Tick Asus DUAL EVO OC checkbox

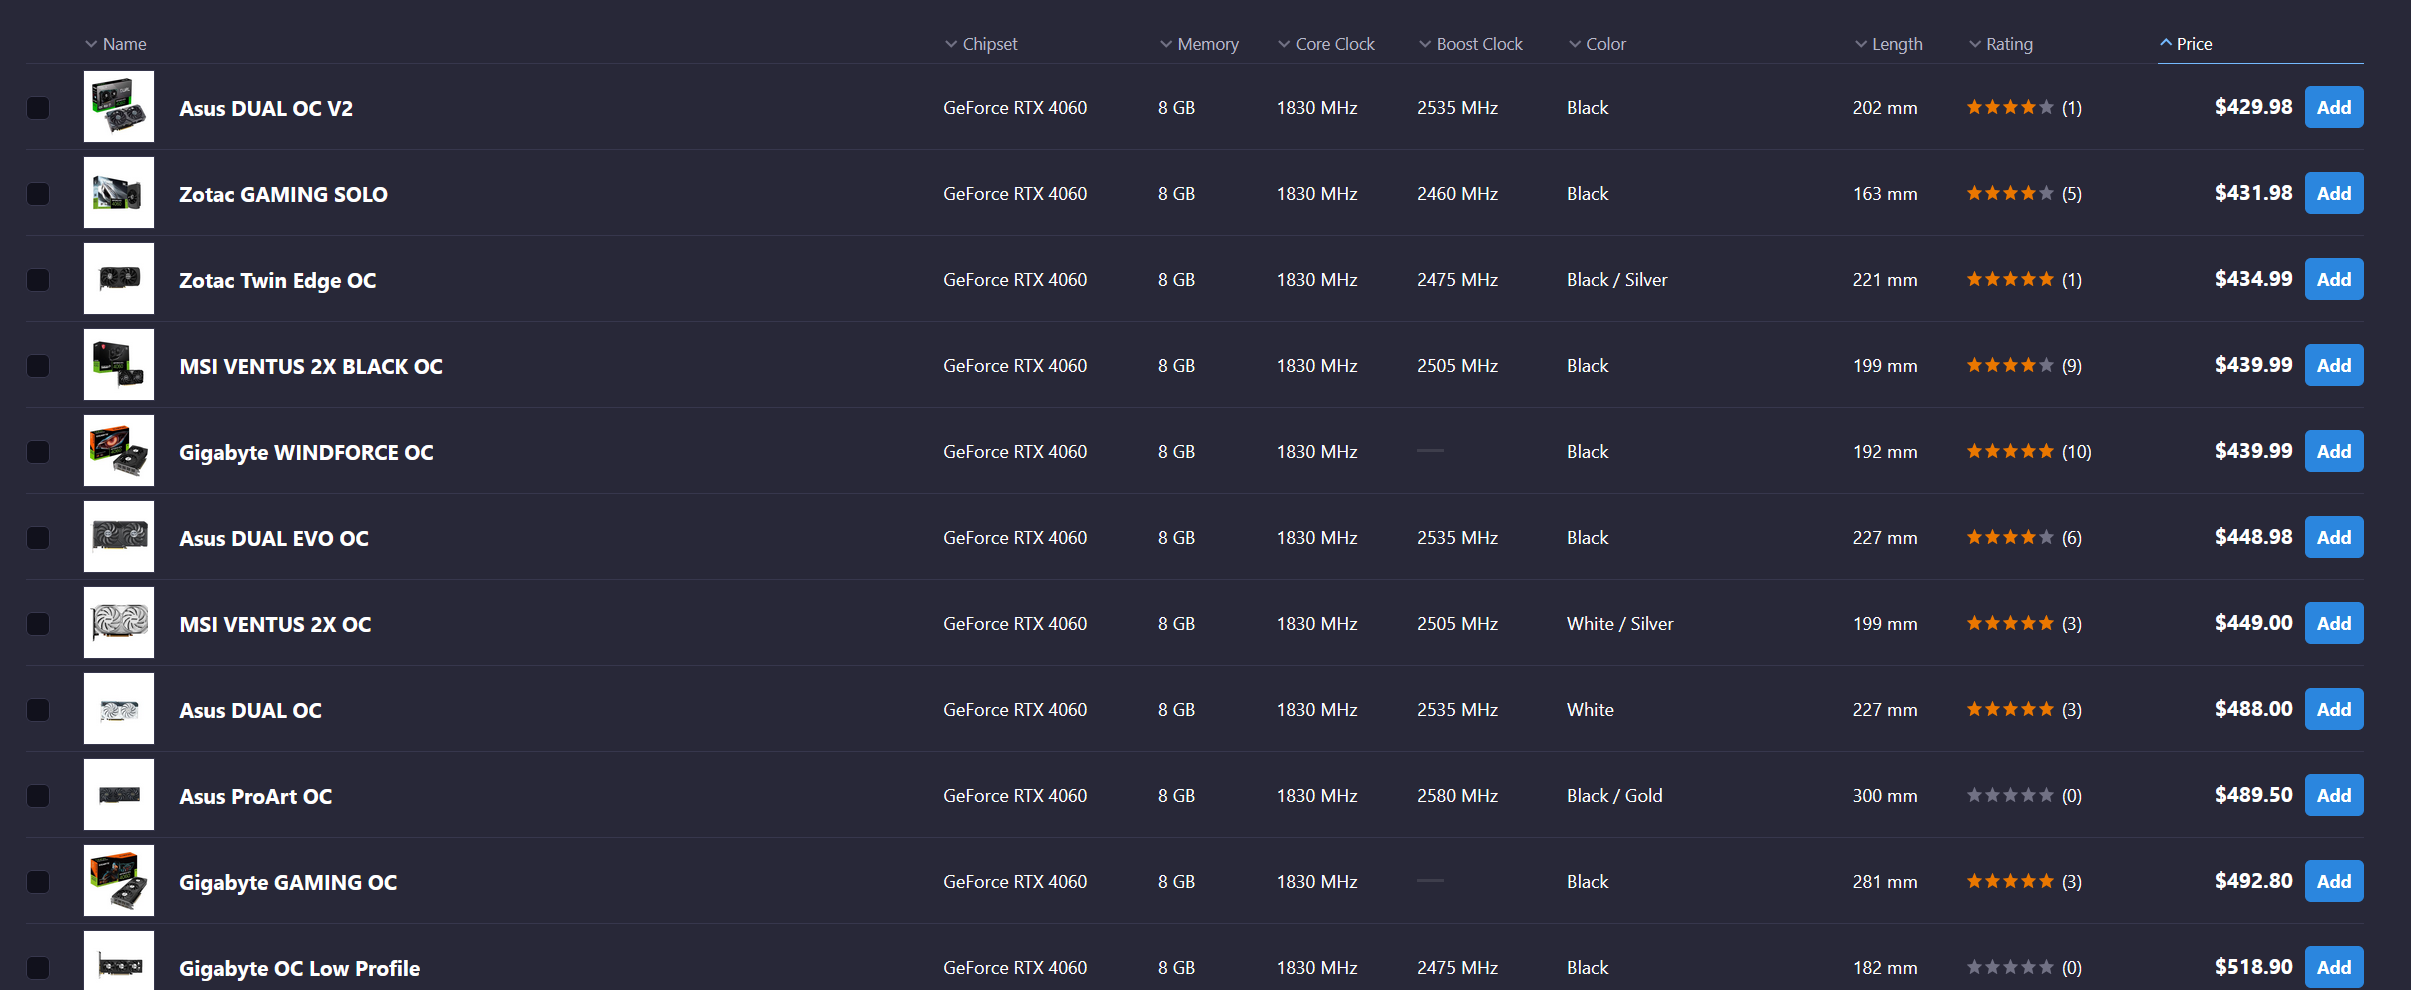[38, 537]
